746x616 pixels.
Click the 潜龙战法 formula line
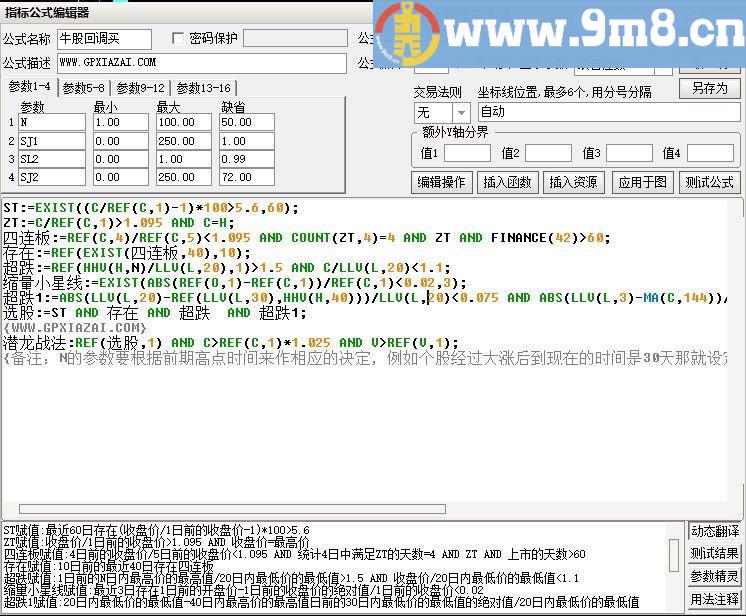point(231,343)
